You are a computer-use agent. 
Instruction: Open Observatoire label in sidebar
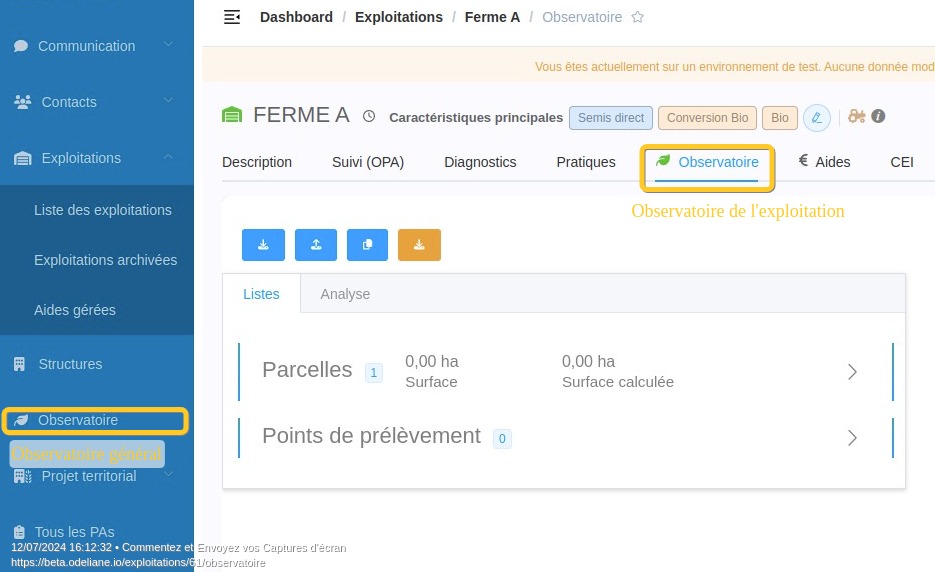(78, 420)
